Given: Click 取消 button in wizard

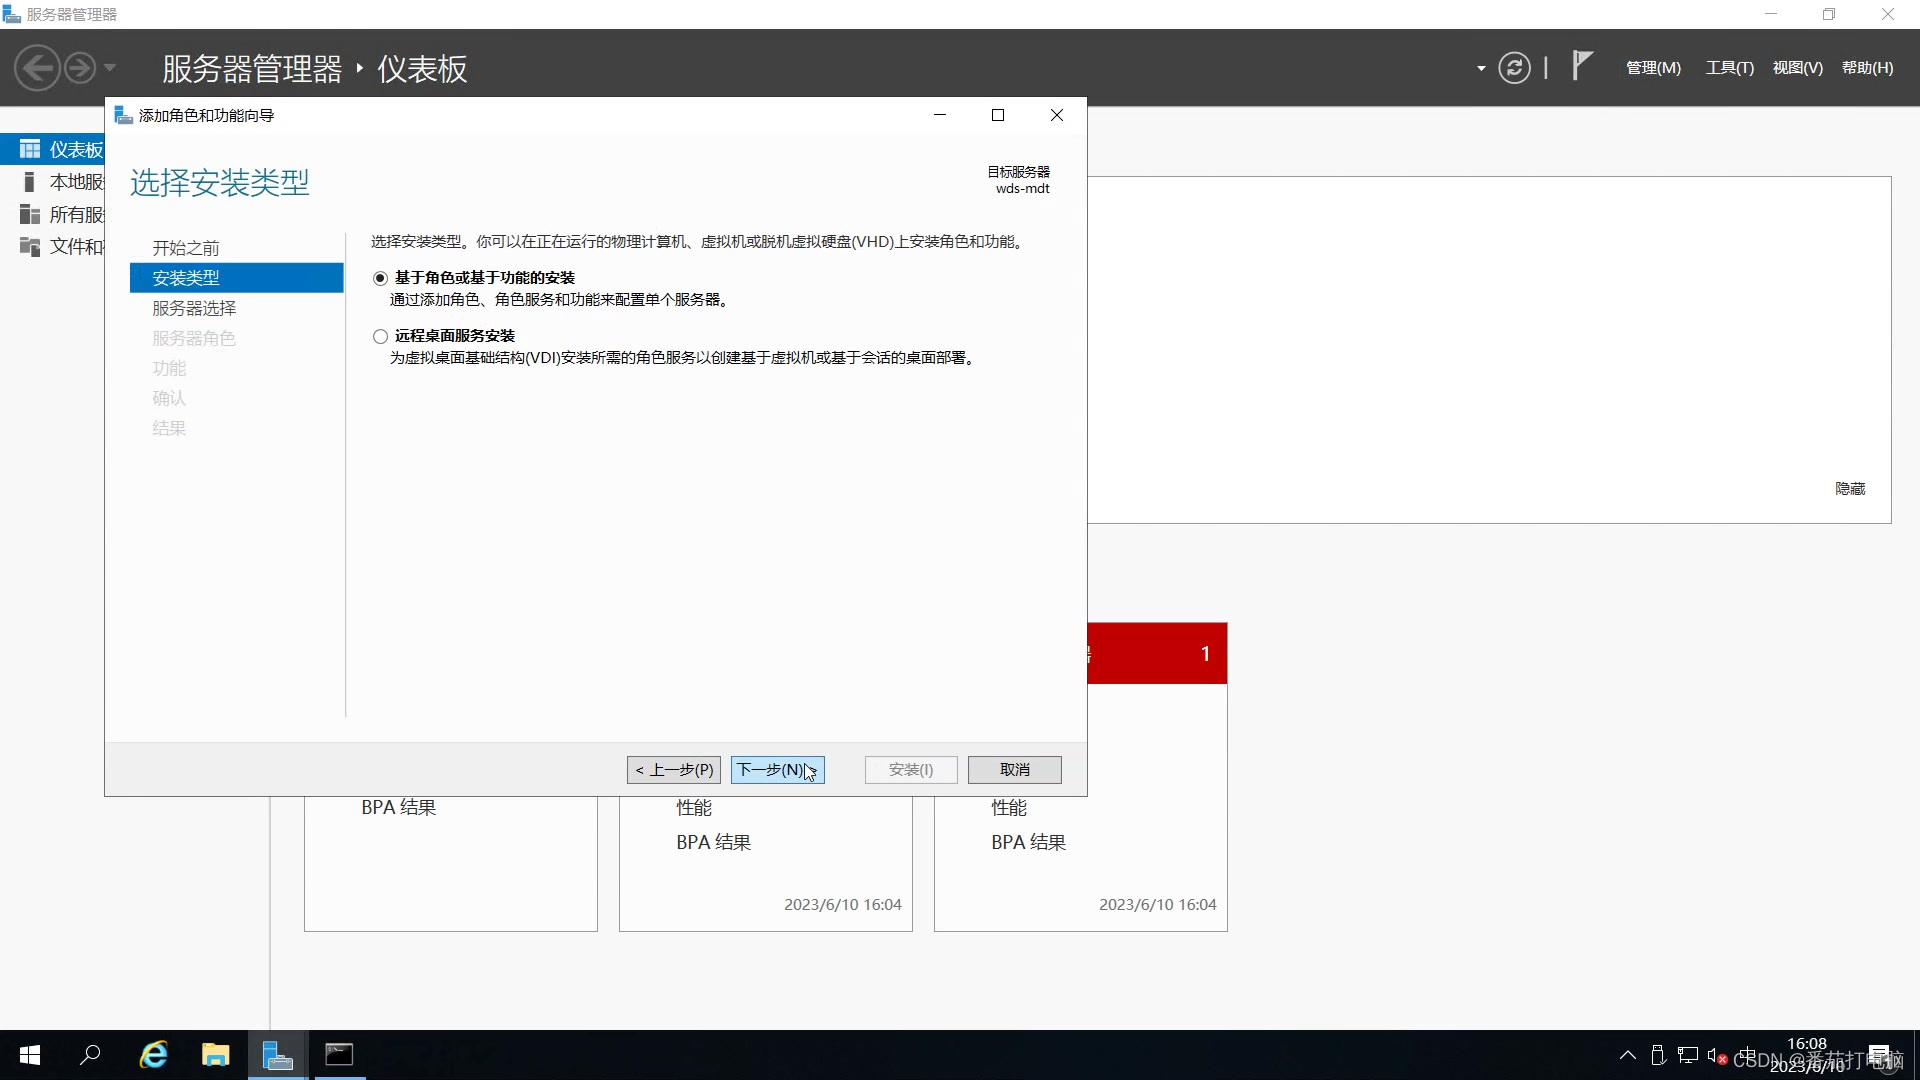Looking at the screenshot, I should tap(1015, 769).
